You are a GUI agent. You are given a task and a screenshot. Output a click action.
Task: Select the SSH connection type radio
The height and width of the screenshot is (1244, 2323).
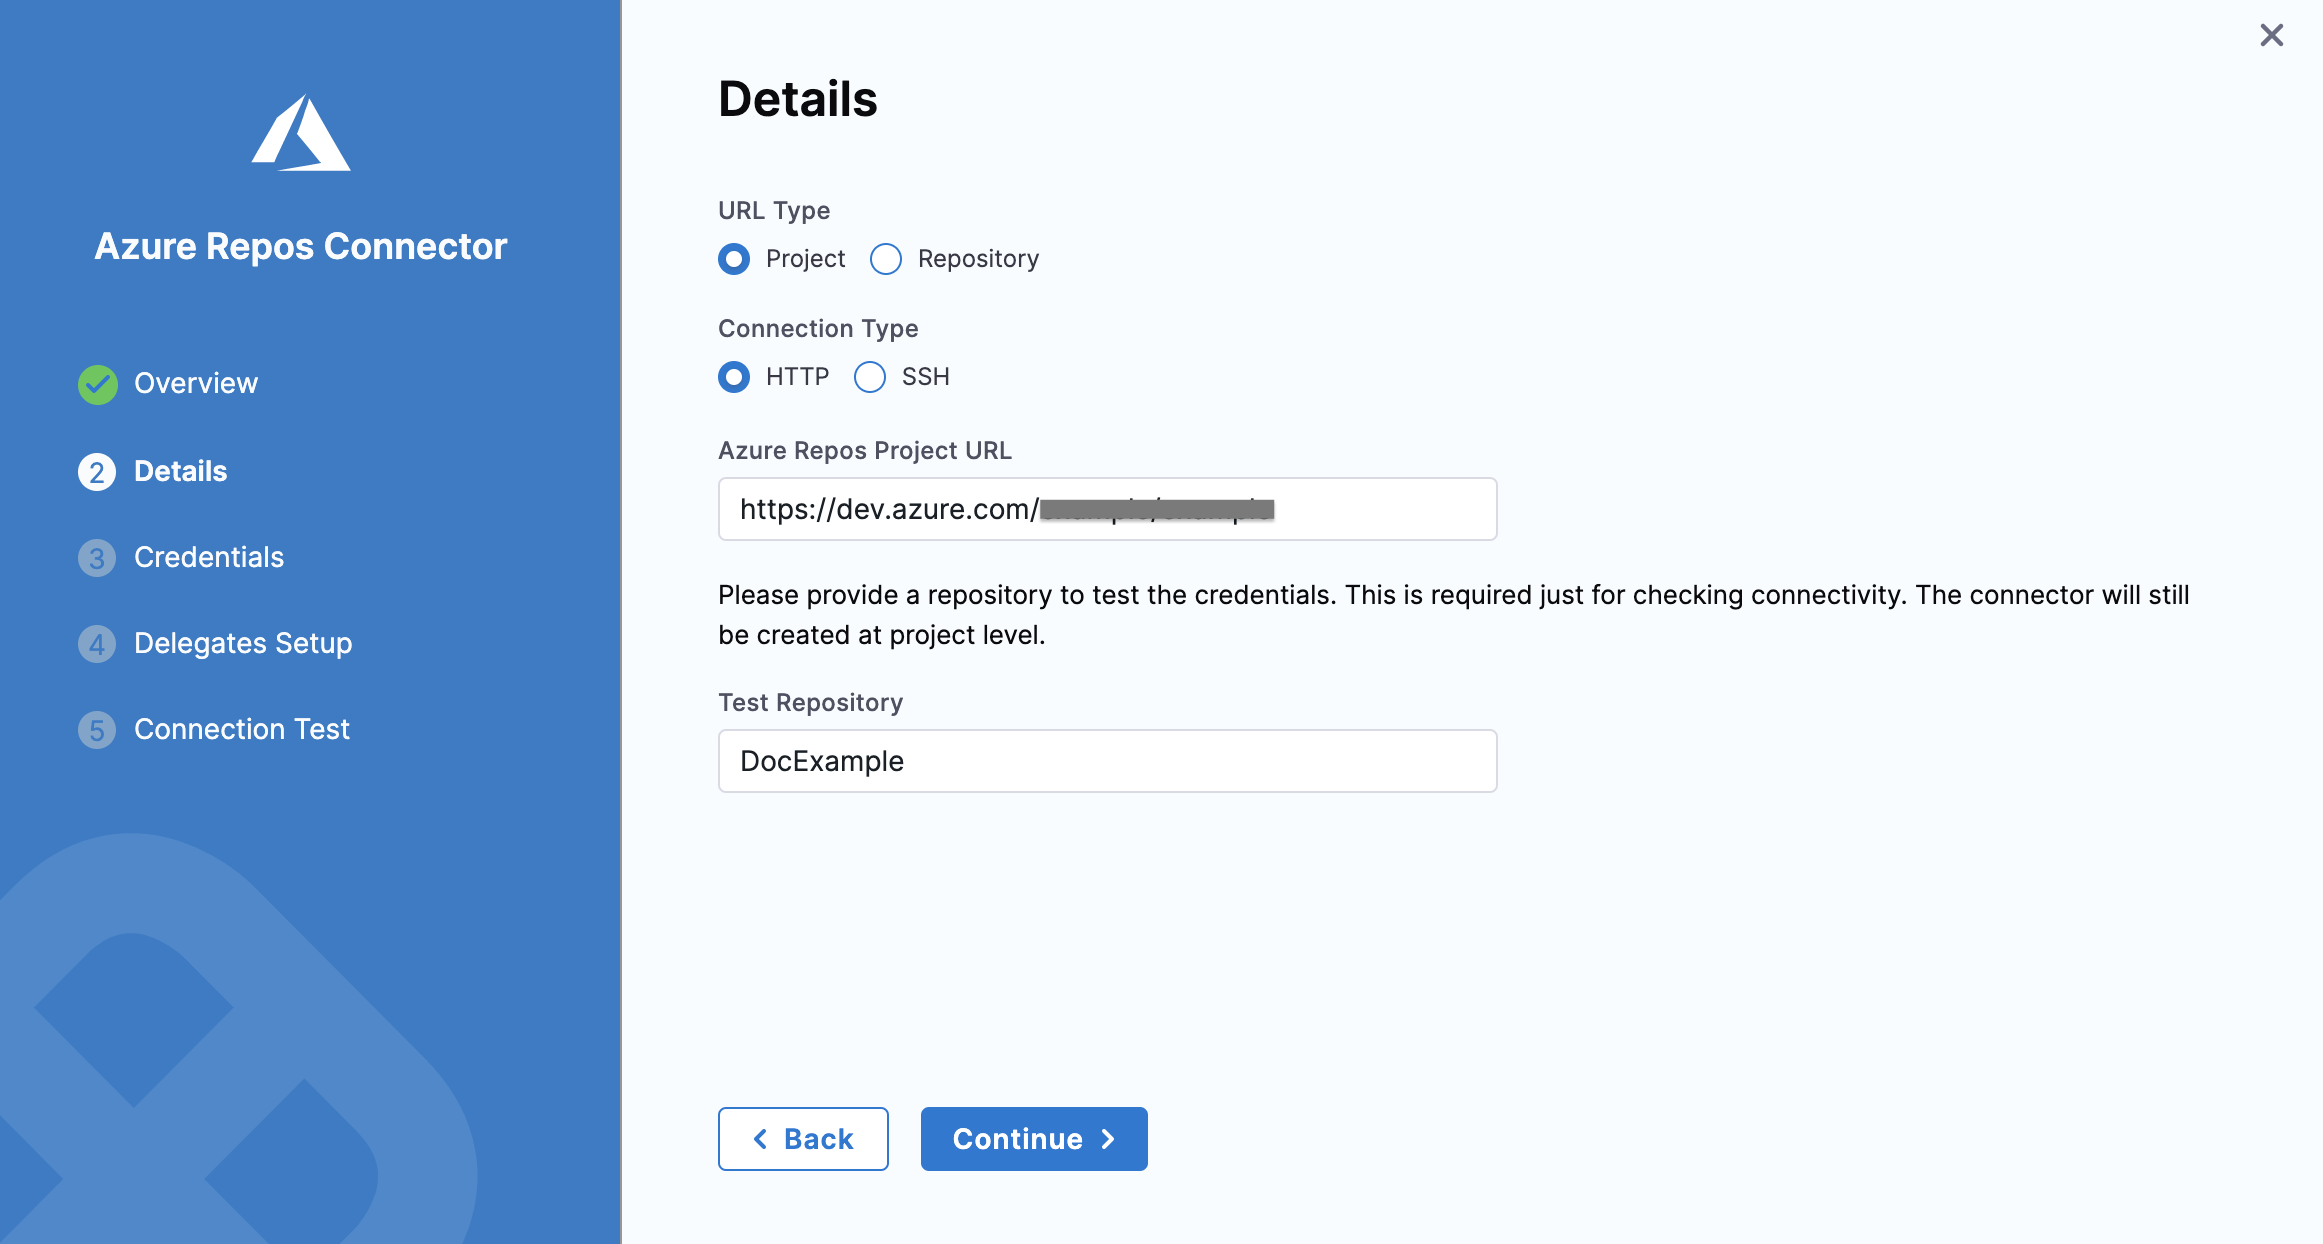(870, 377)
